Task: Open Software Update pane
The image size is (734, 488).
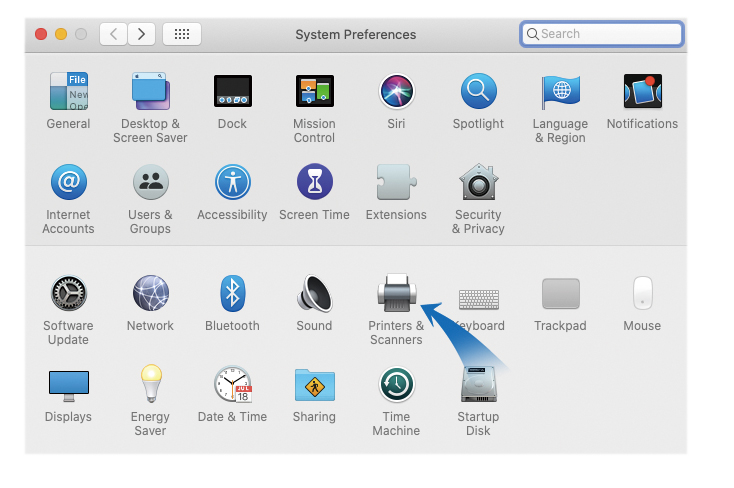Action: click(x=69, y=293)
